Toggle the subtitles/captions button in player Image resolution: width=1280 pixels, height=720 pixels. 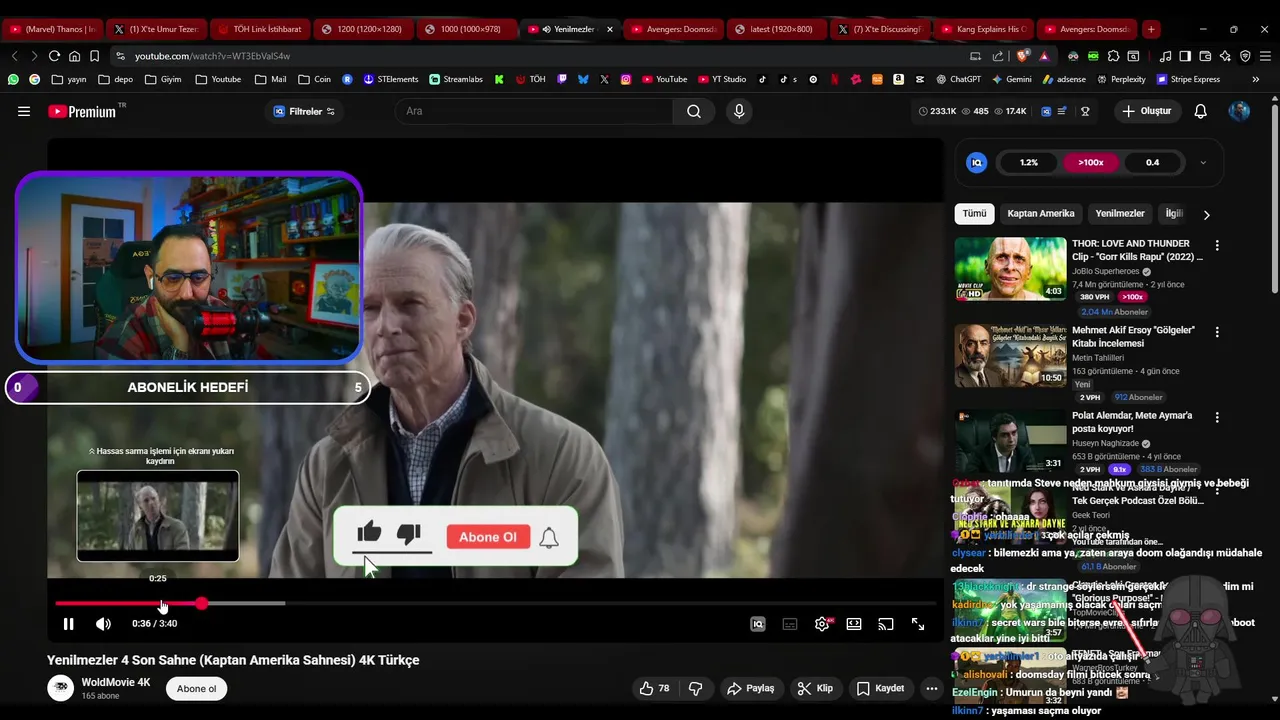tap(790, 624)
